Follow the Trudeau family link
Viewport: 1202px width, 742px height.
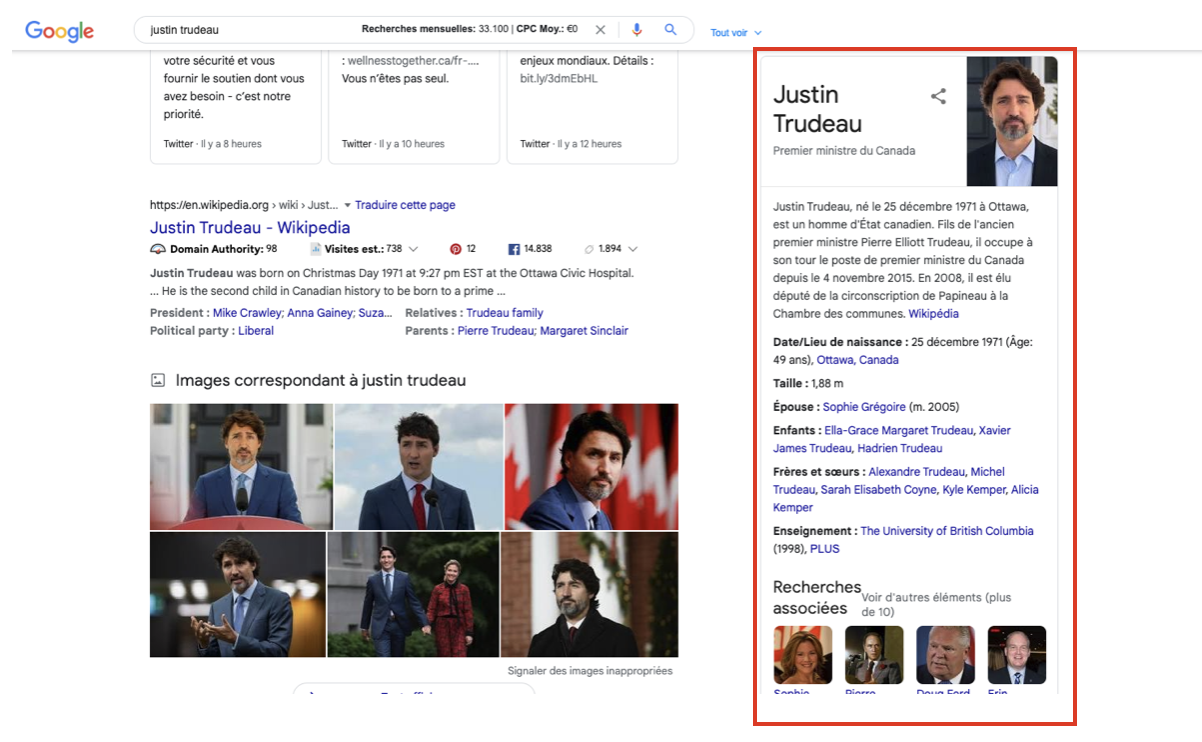[x=505, y=313]
